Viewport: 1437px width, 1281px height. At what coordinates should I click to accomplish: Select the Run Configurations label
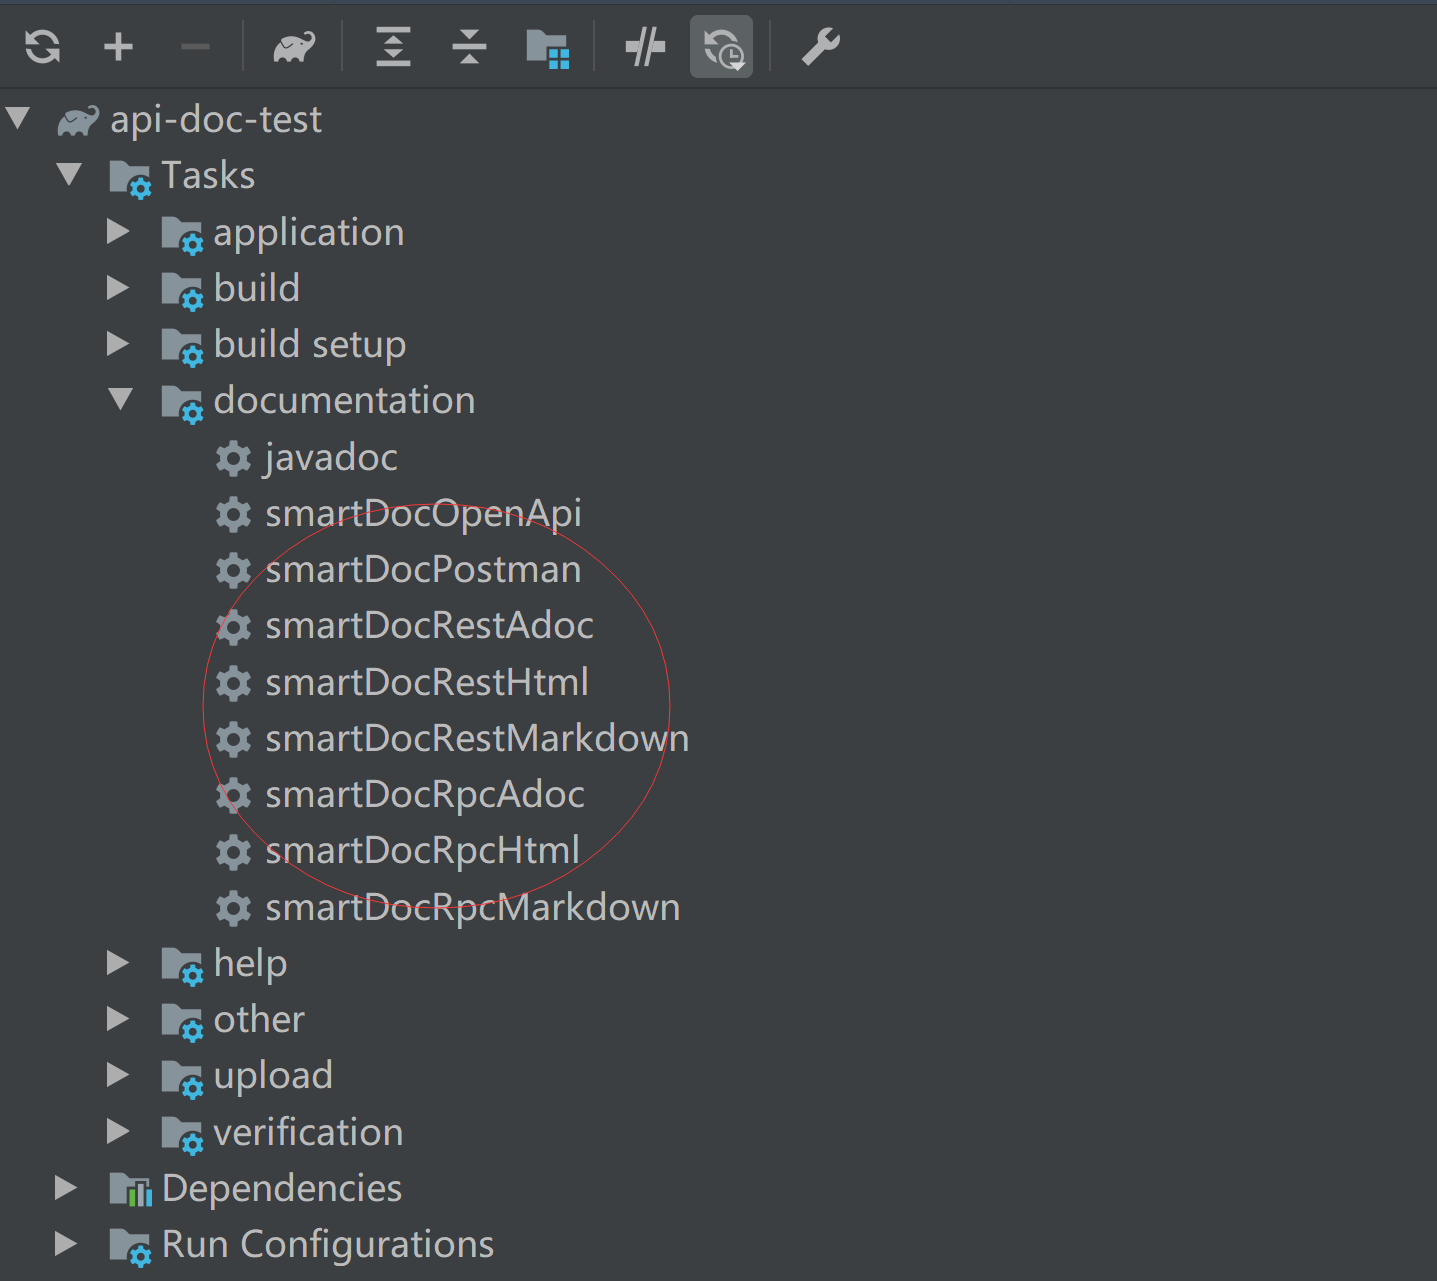click(328, 1246)
